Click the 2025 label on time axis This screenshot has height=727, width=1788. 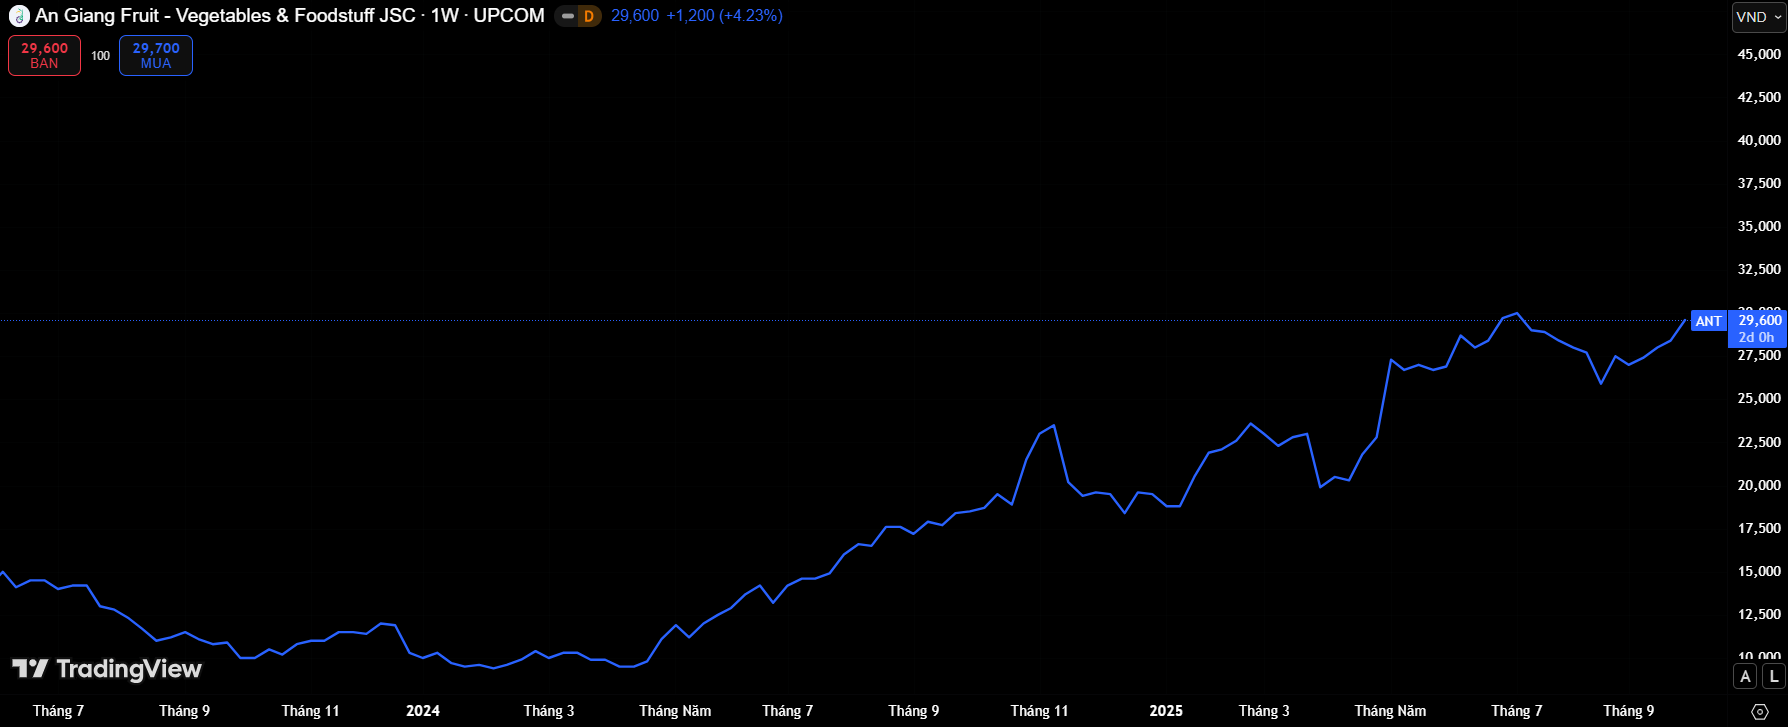1165,711
